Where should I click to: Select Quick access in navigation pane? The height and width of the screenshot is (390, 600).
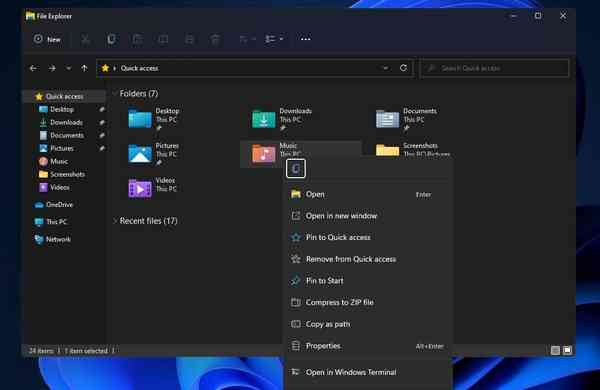pyautogui.click(x=64, y=96)
